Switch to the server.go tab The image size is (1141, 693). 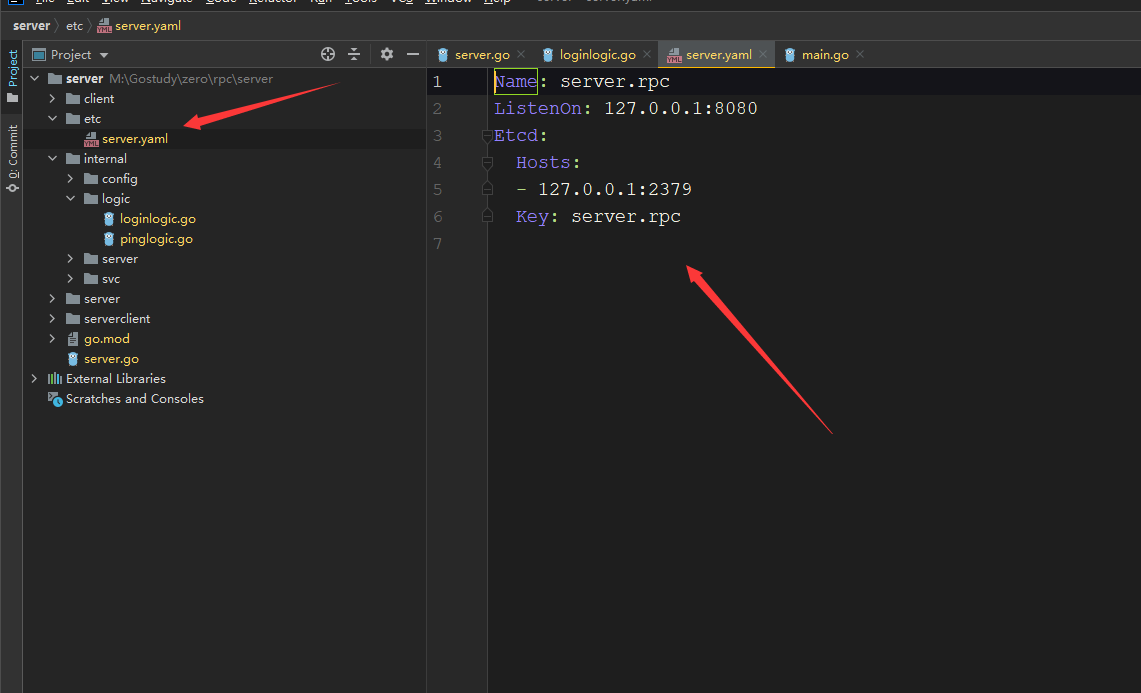(x=482, y=55)
